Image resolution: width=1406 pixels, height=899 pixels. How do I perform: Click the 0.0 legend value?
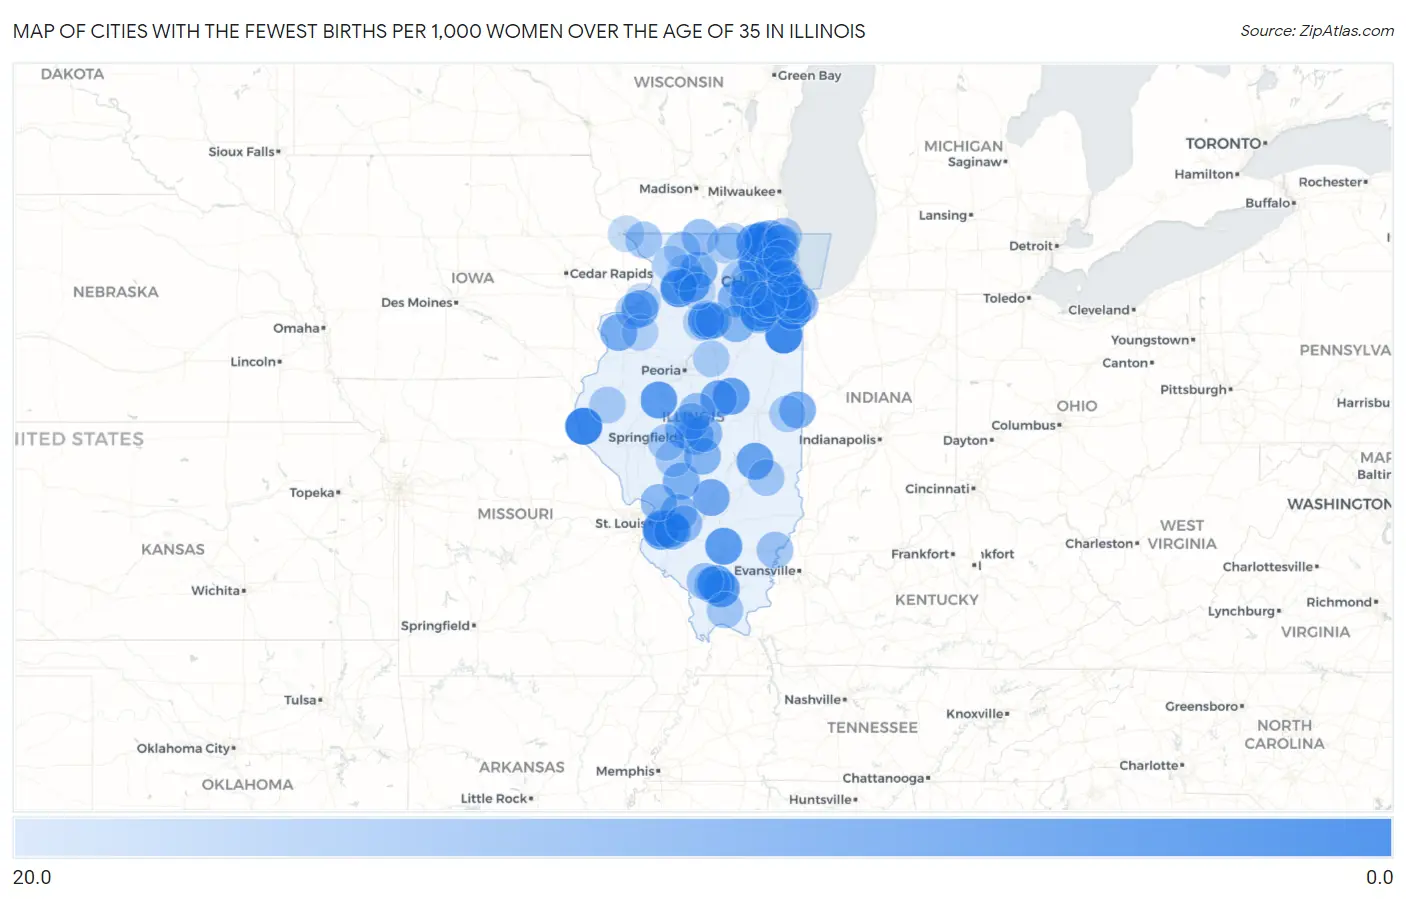1379,877
